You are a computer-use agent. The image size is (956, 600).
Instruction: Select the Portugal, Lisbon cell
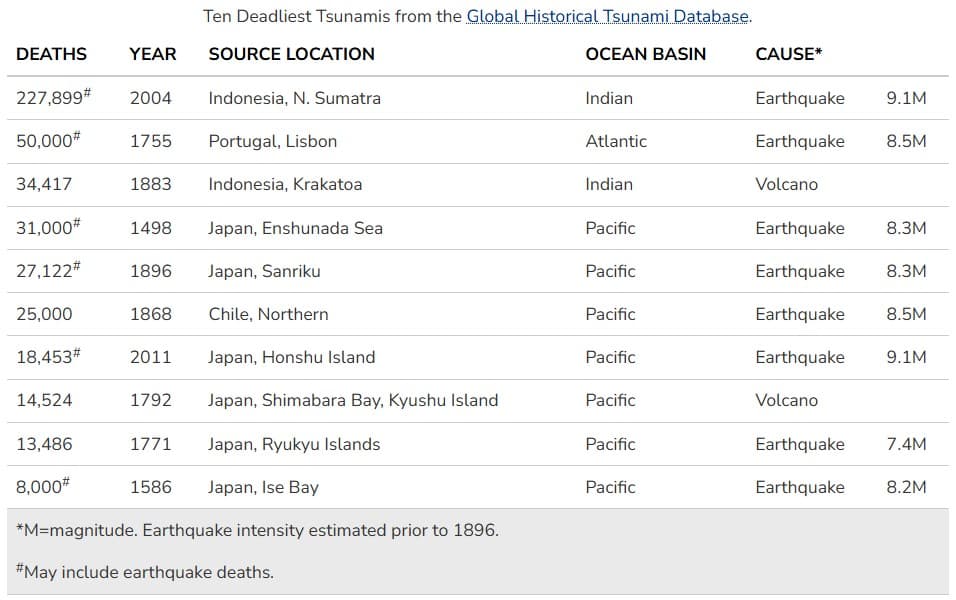tap(273, 141)
